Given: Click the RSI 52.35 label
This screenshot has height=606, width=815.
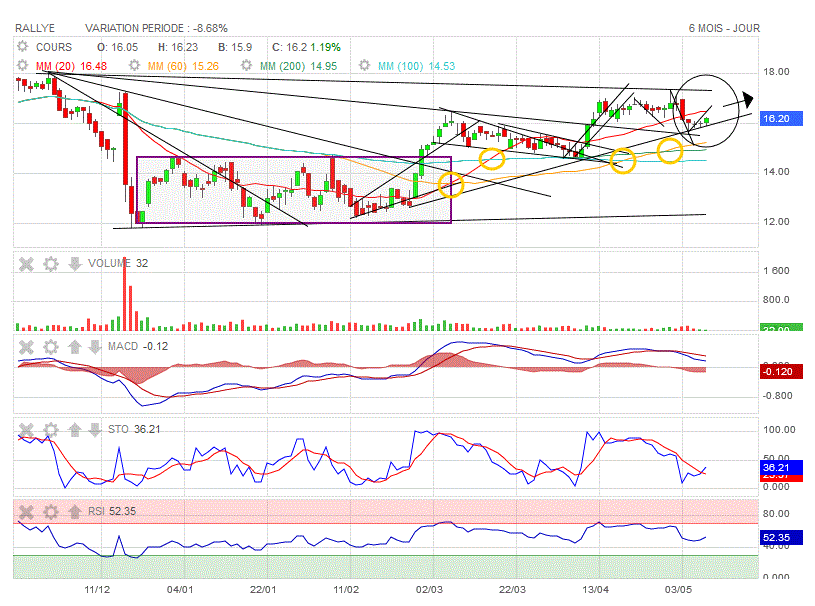Looking at the screenshot, I should (x=112, y=511).
